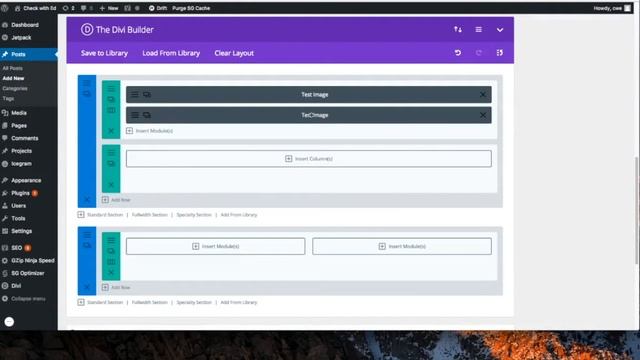
Task: Delete the Test Image module
Action: click(x=482, y=94)
